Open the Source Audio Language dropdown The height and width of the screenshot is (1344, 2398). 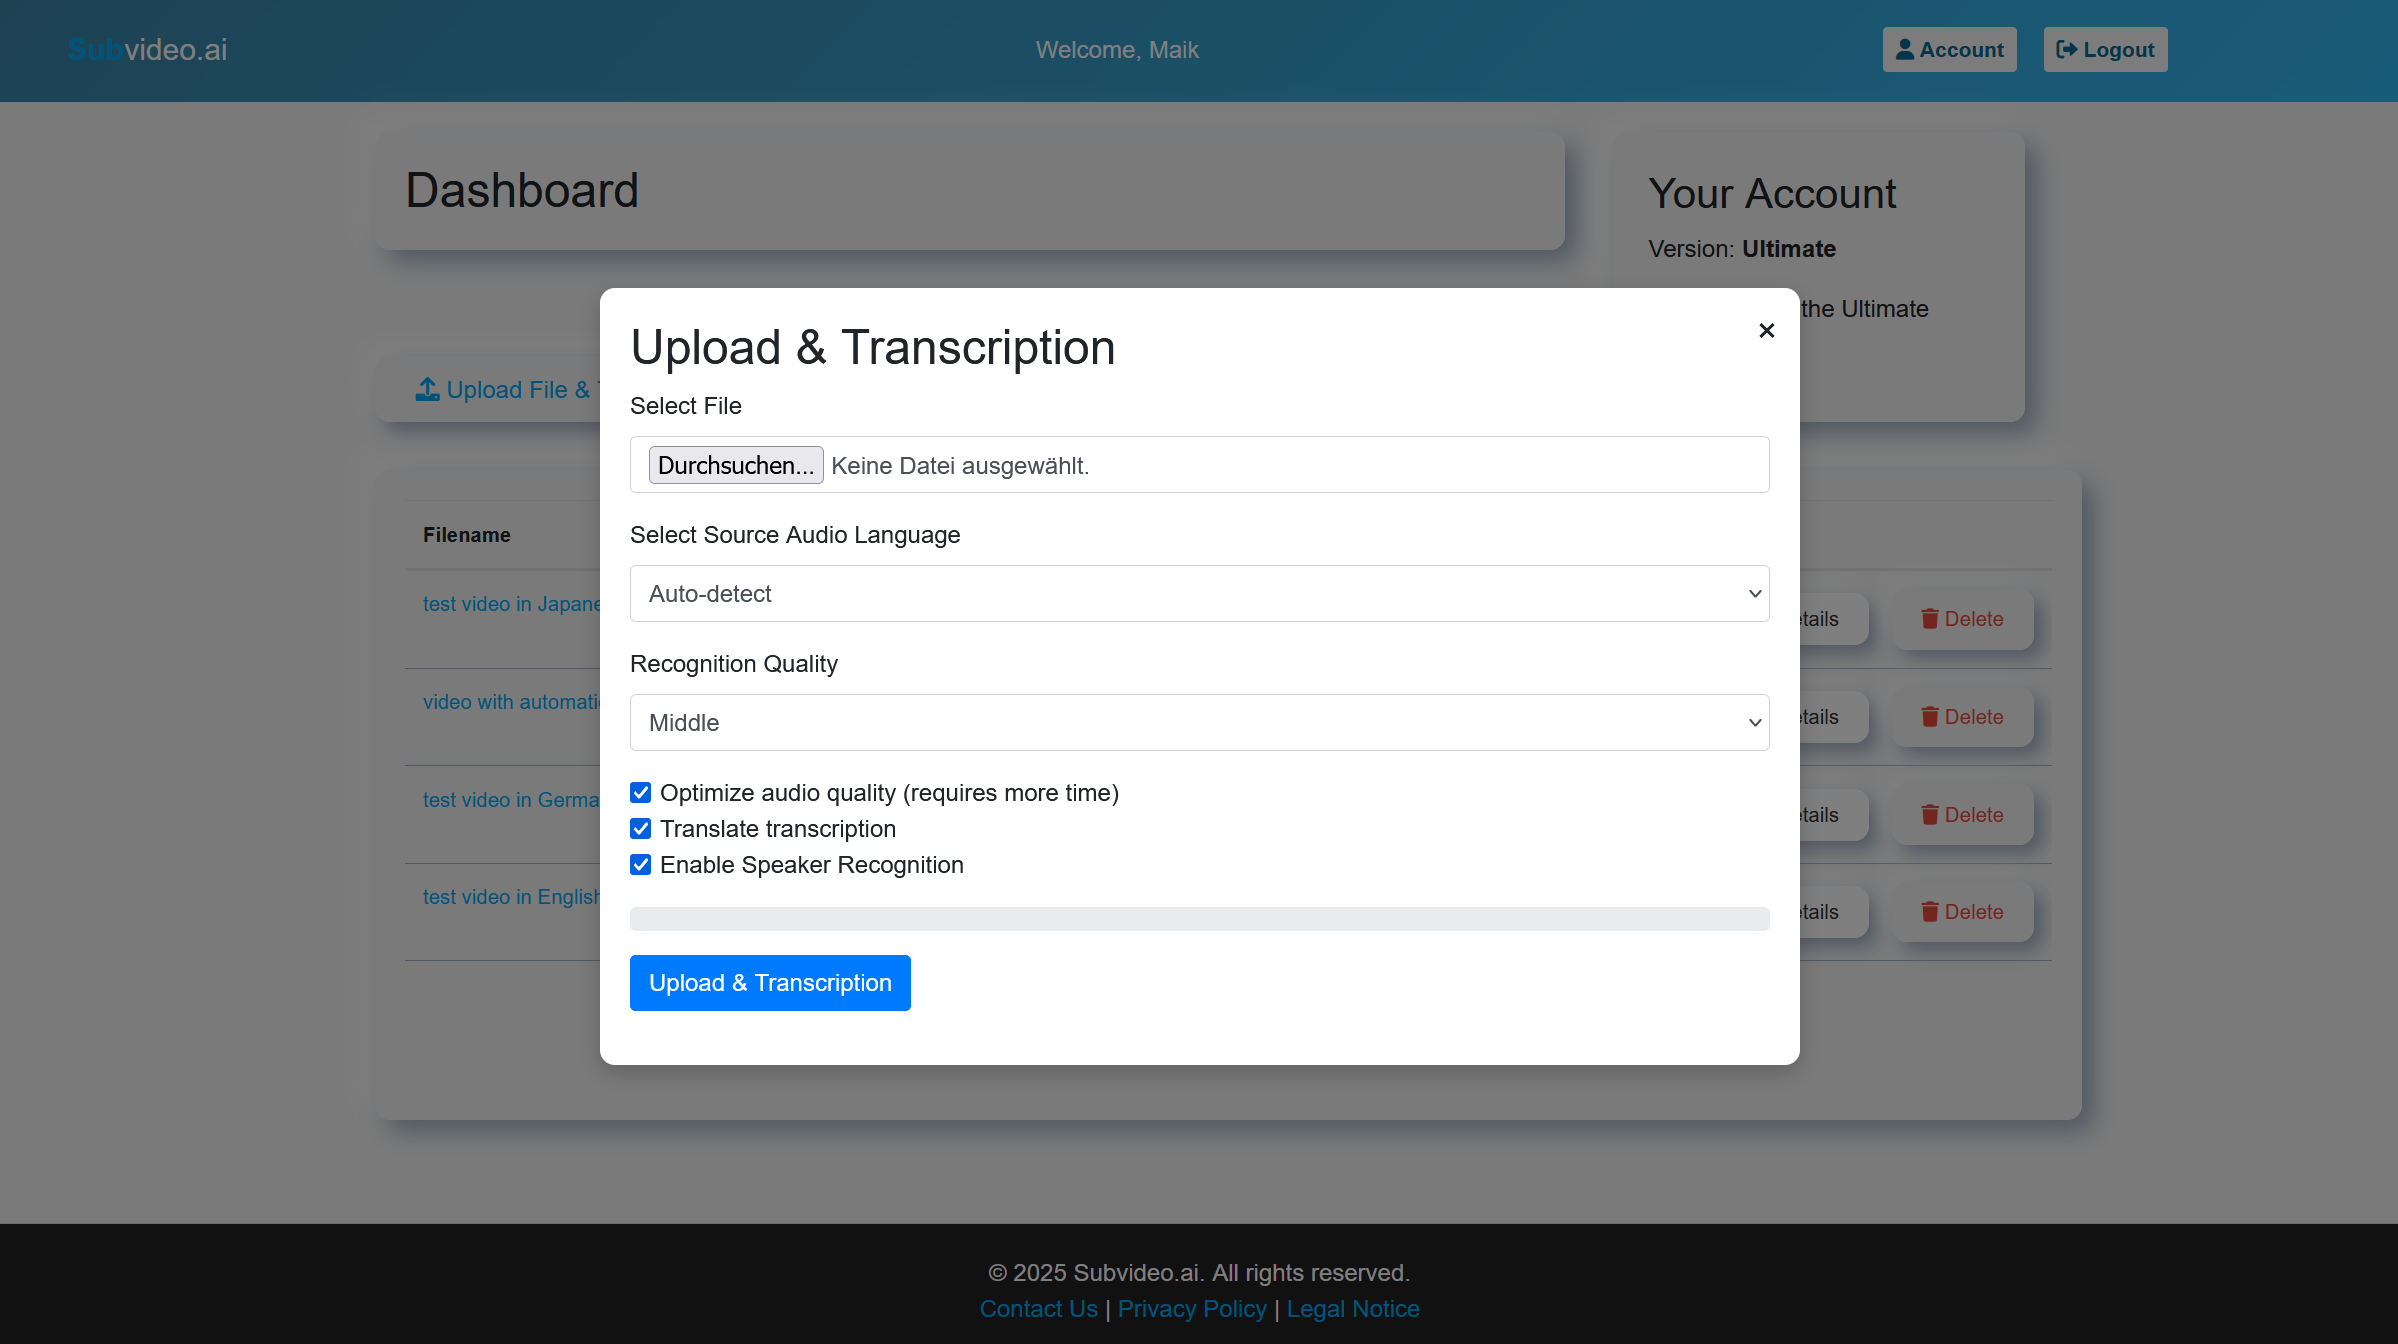coord(1199,594)
